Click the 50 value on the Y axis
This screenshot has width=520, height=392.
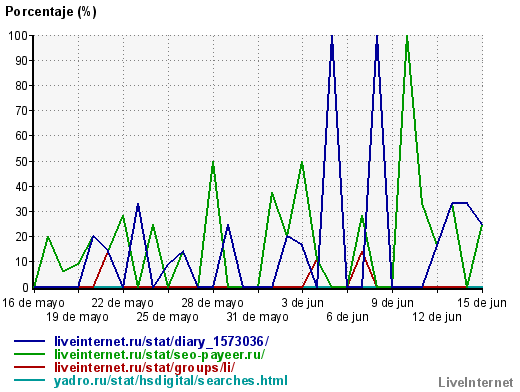coord(22,161)
